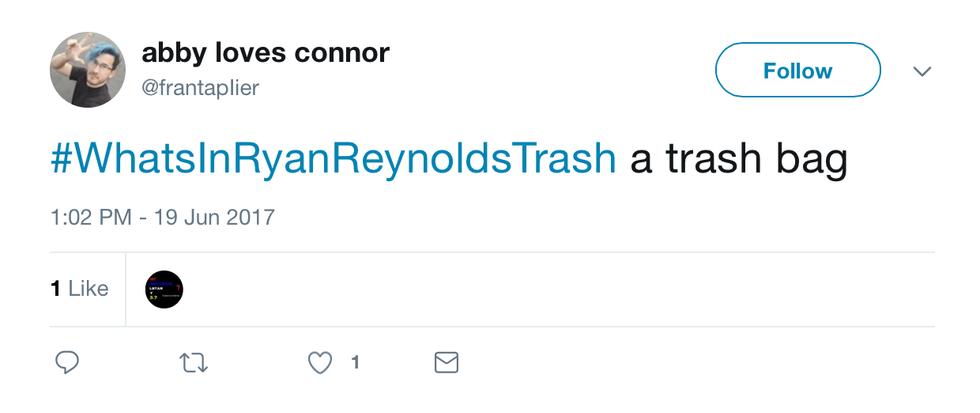The height and width of the screenshot is (413, 980).
Task: Open abby loves connor's profile picture
Action: point(88,70)
